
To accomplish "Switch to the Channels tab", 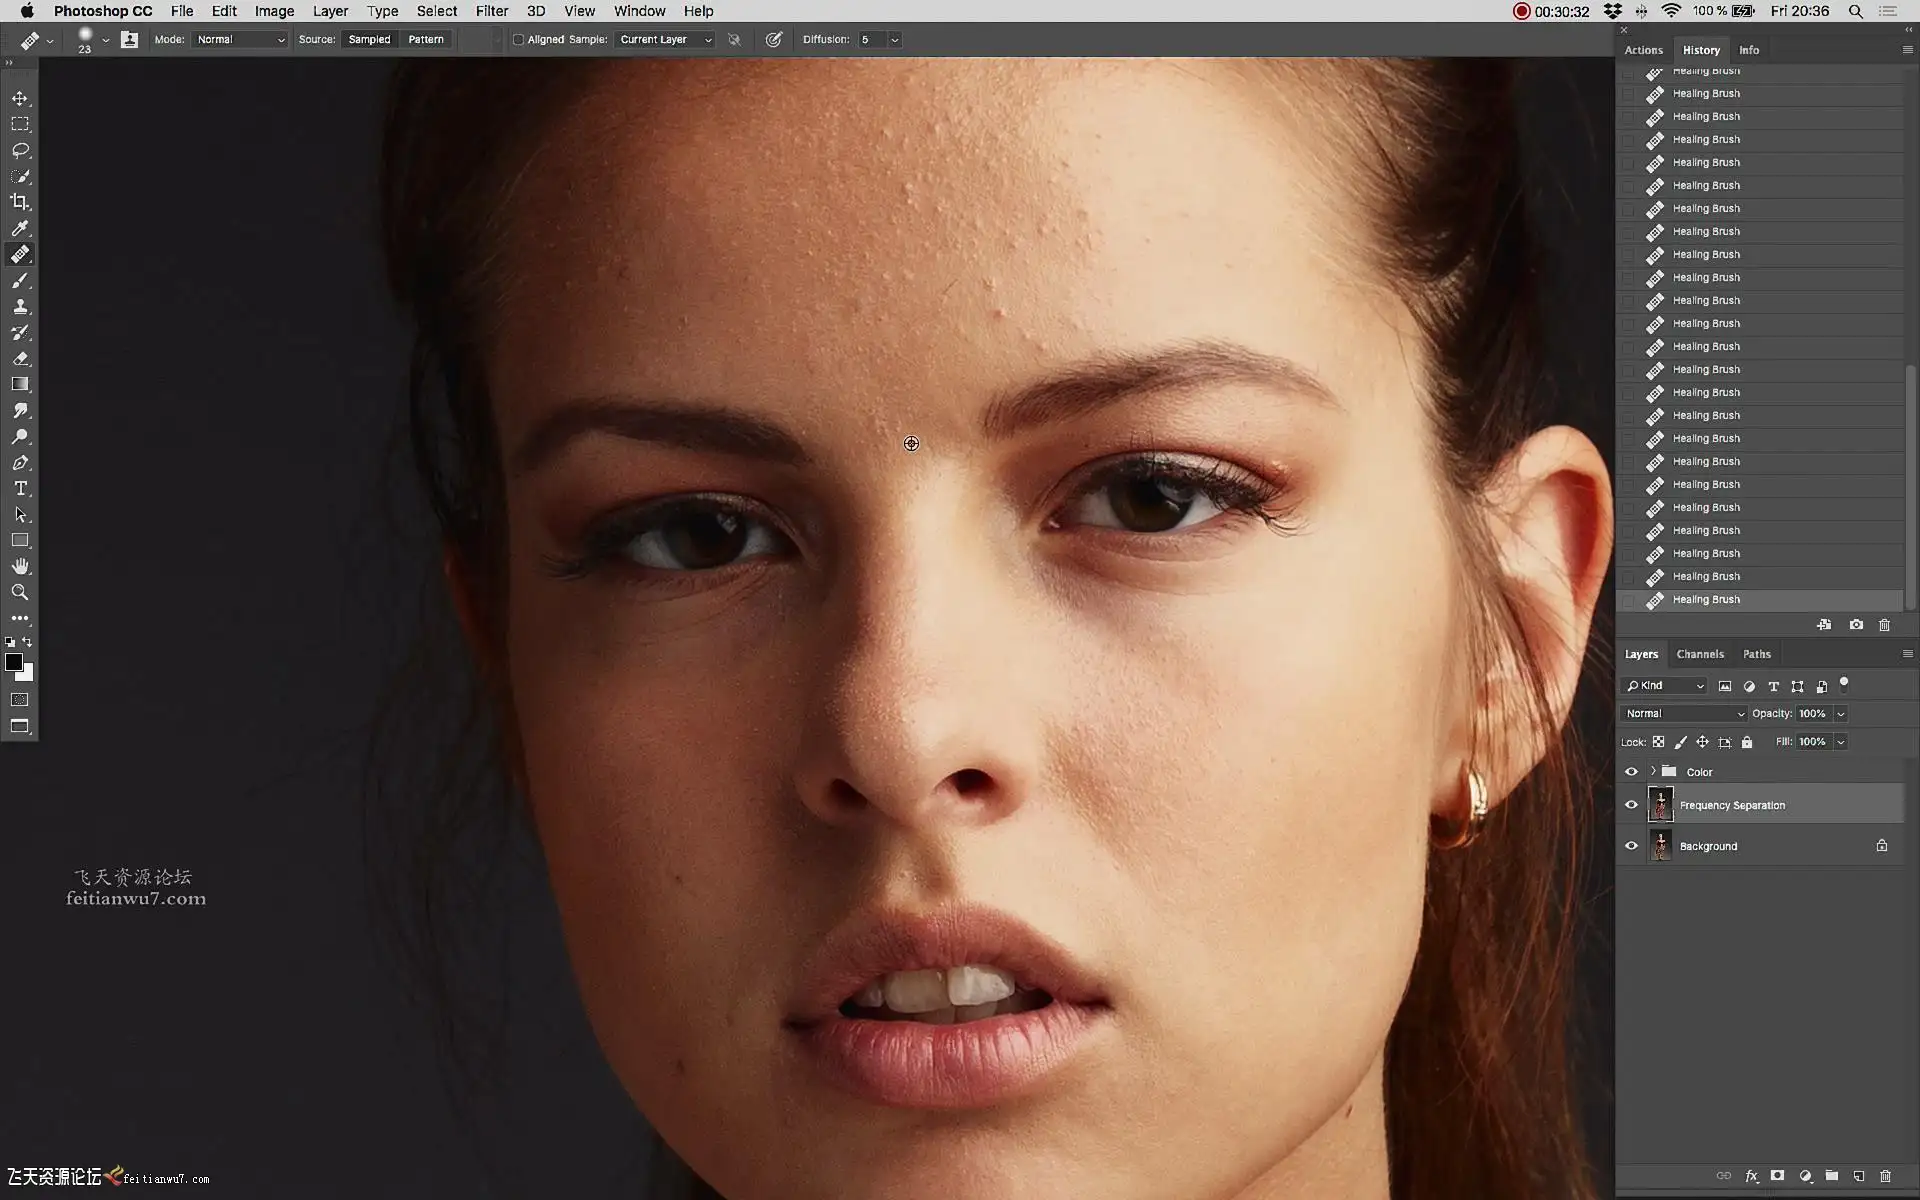I will click(x=1699, y=654).
